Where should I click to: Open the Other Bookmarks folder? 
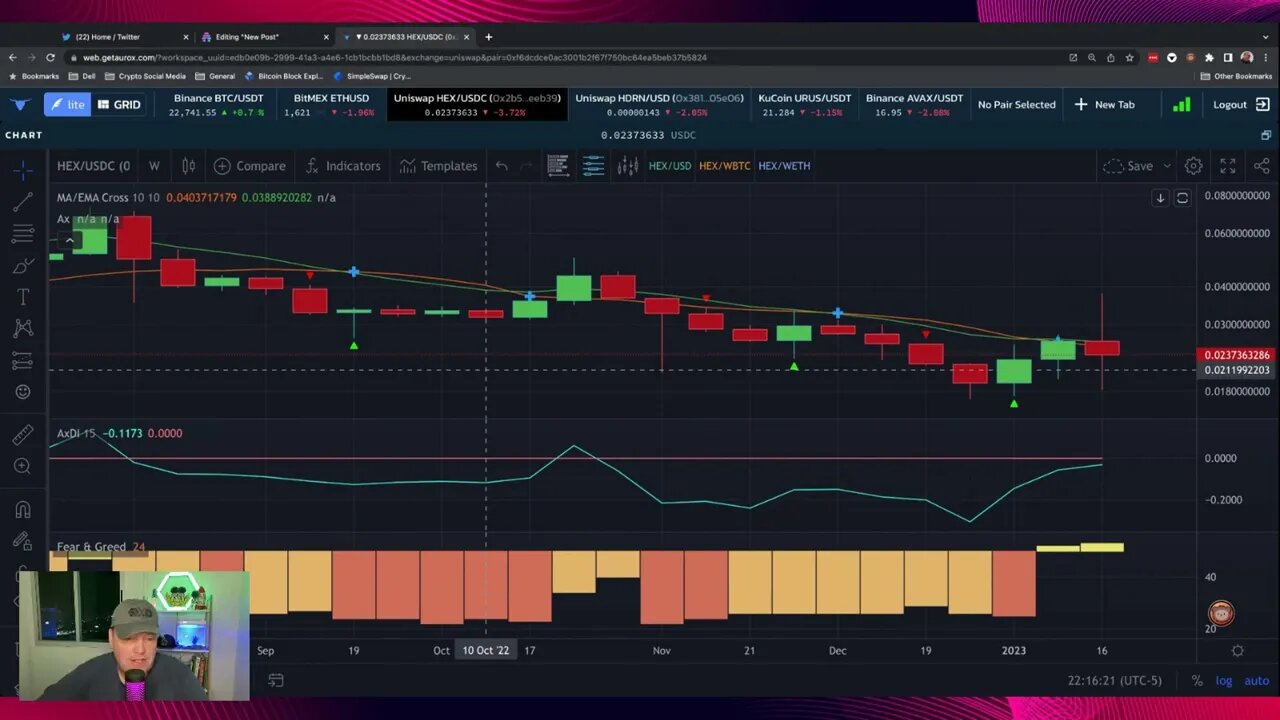pyautogui.click(x=1235, y=76)
